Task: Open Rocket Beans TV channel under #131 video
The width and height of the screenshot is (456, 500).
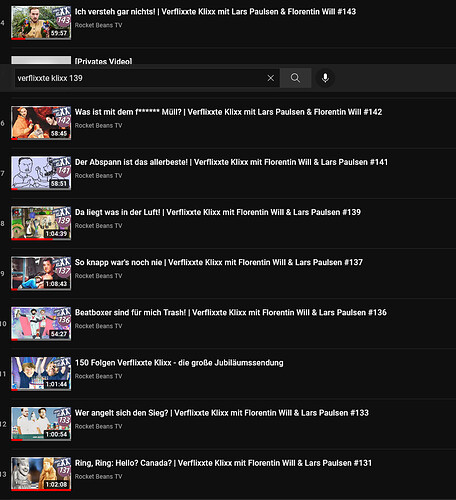Action: [x=98, y=477]
